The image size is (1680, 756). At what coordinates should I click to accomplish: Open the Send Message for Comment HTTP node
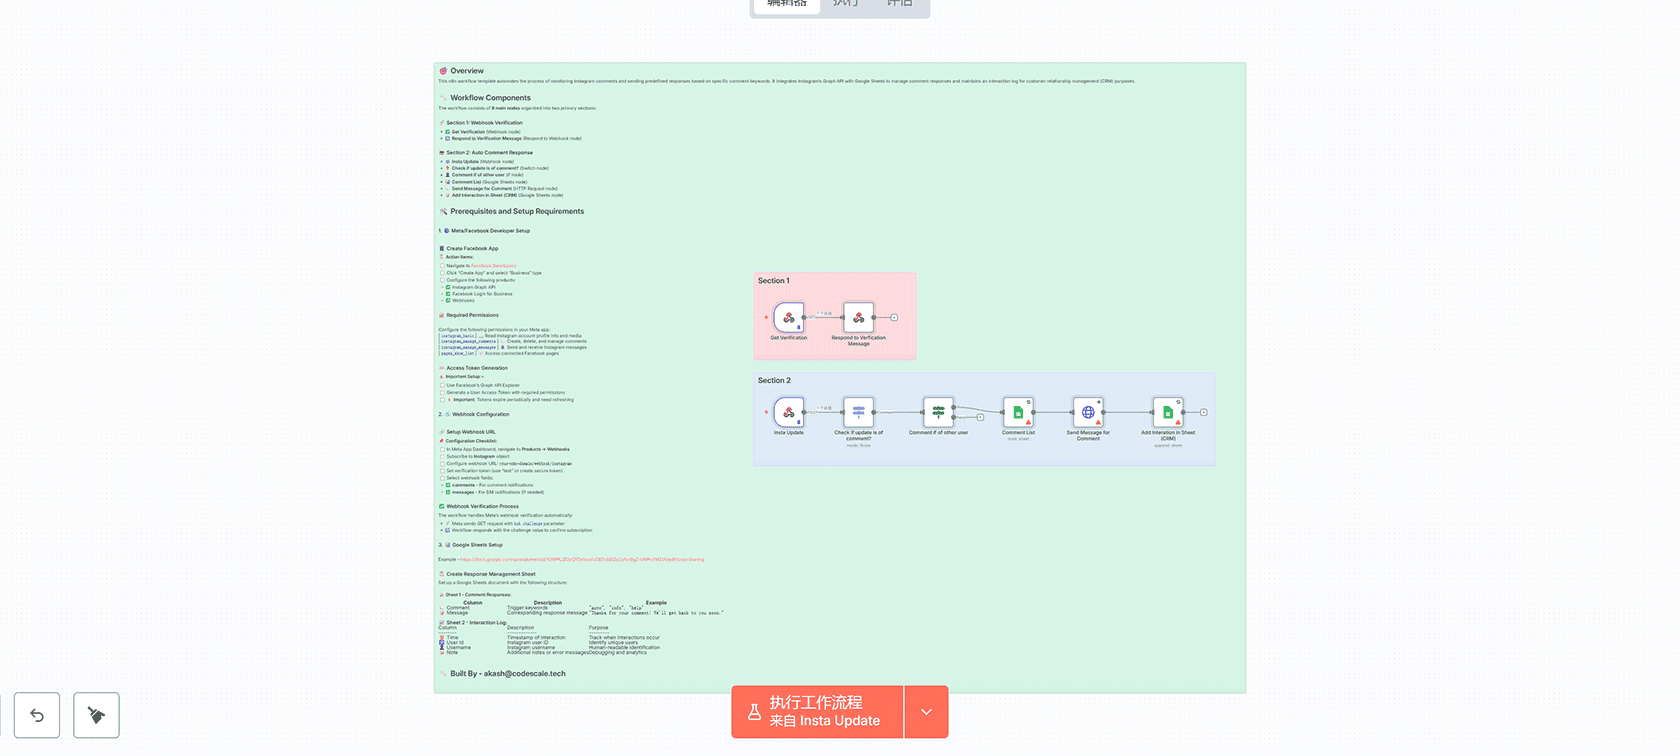coord(1088,412)
